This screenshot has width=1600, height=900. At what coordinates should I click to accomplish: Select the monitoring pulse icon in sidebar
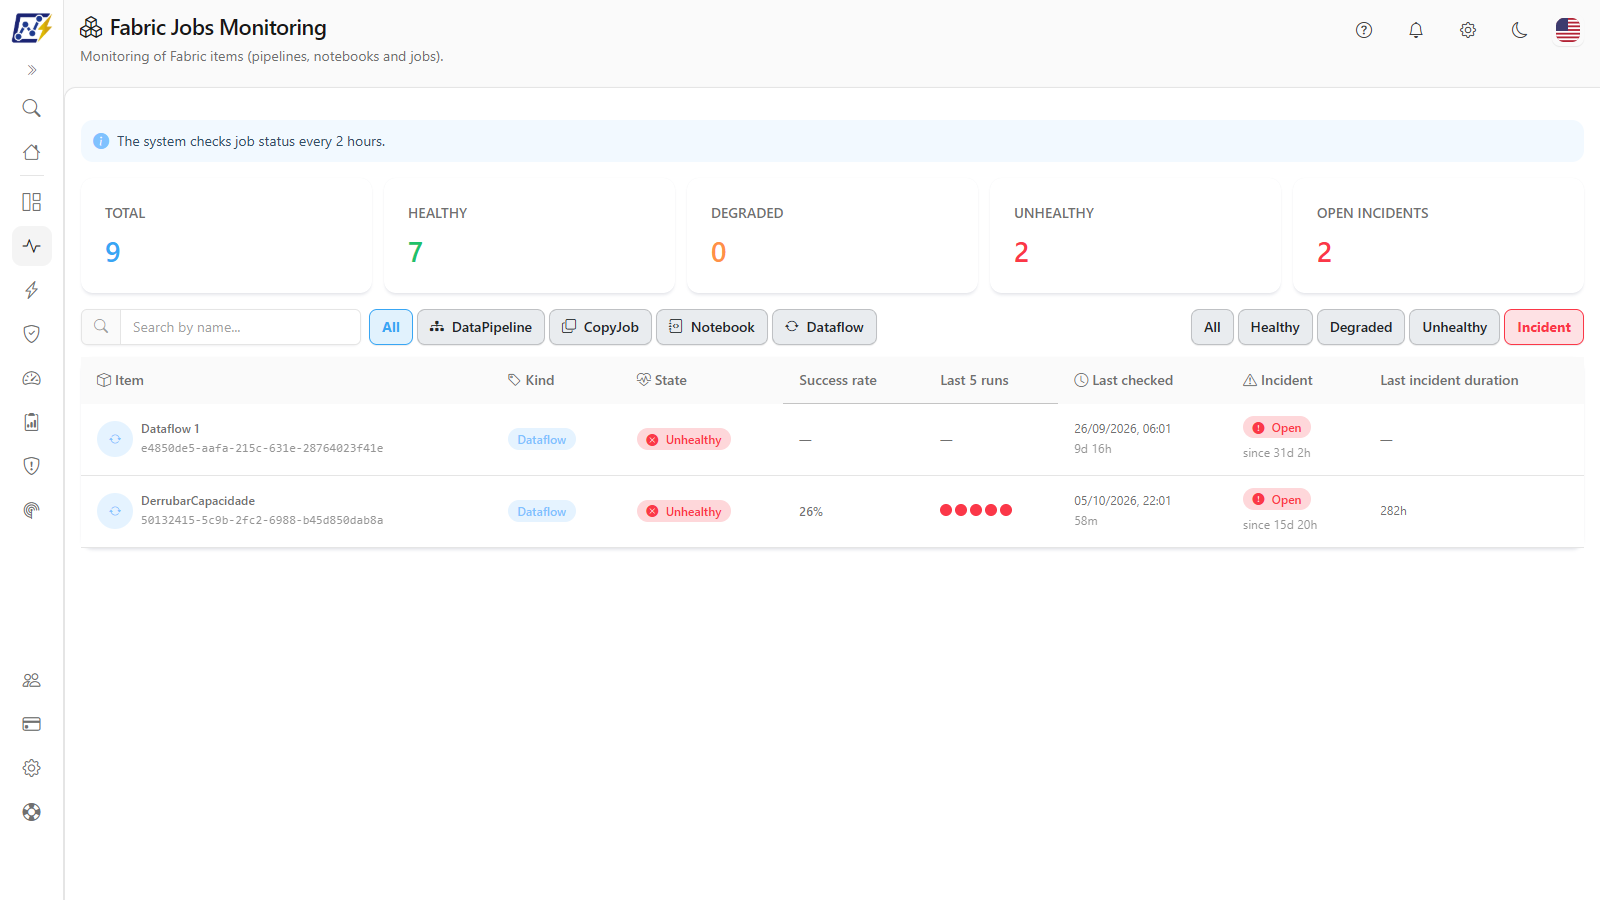tap(32, 246)
